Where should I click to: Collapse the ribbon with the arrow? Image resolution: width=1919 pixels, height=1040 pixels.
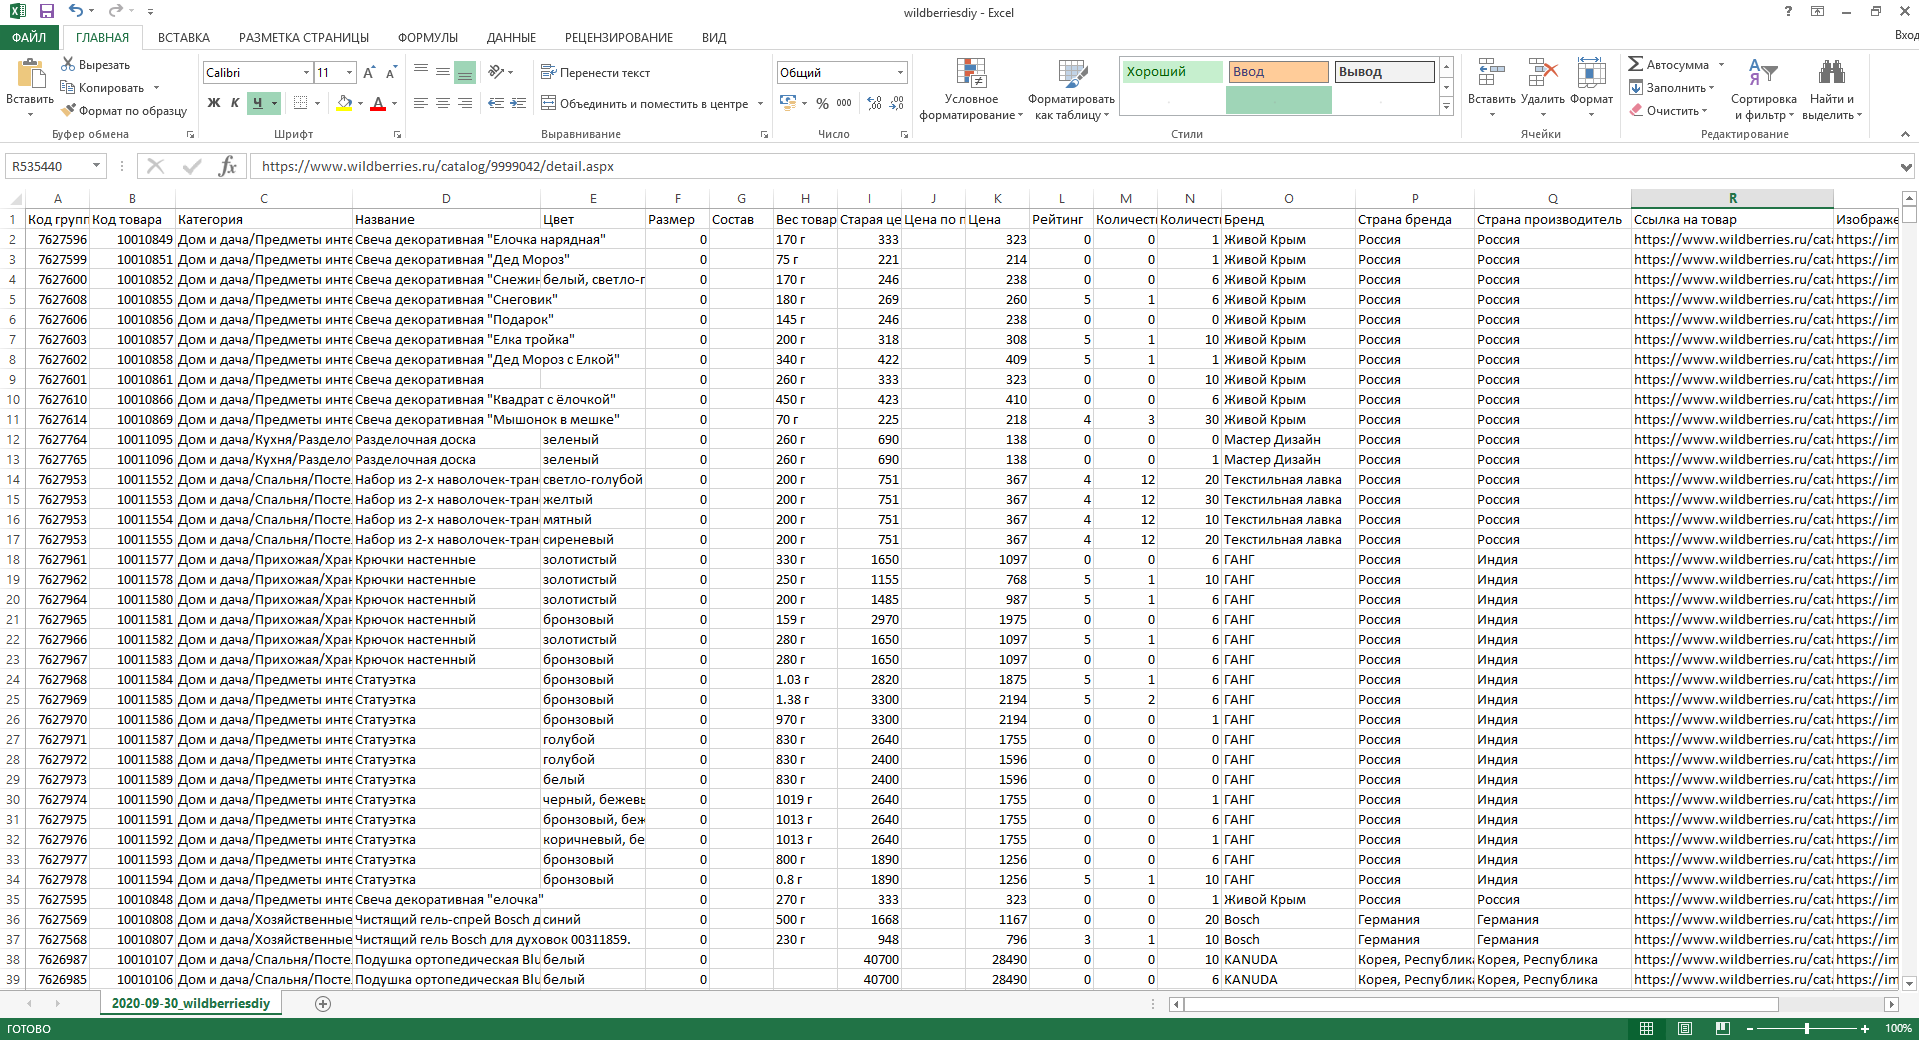pyautogui.click(x=1905, y=134)
